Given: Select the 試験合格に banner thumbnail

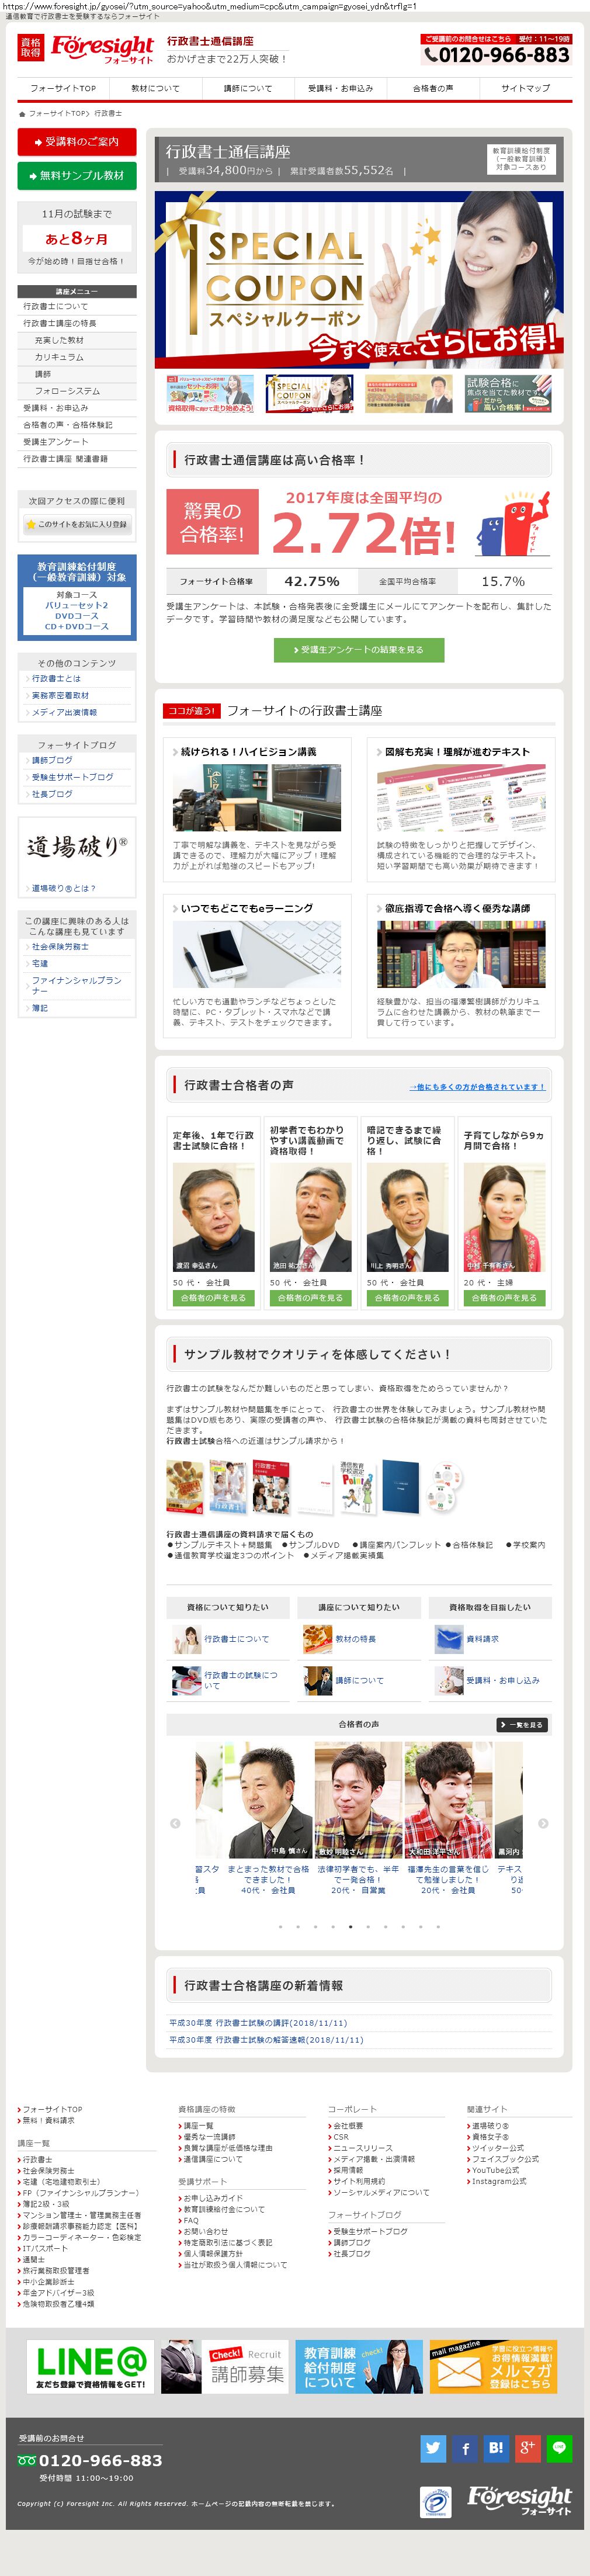Looking at the screenshot, I should point(507,394).
